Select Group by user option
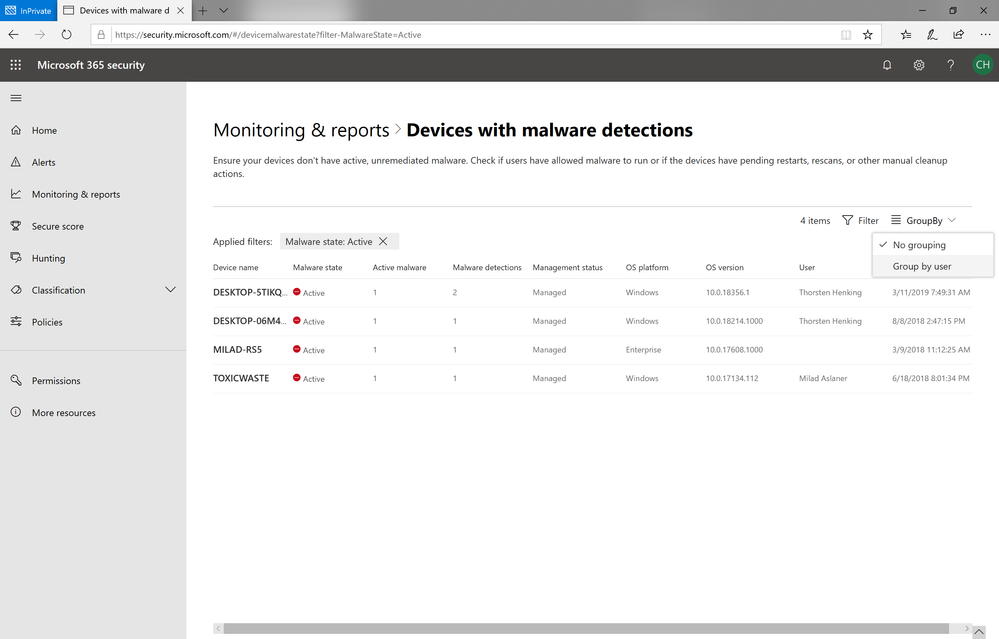 [x=933, y=266]
